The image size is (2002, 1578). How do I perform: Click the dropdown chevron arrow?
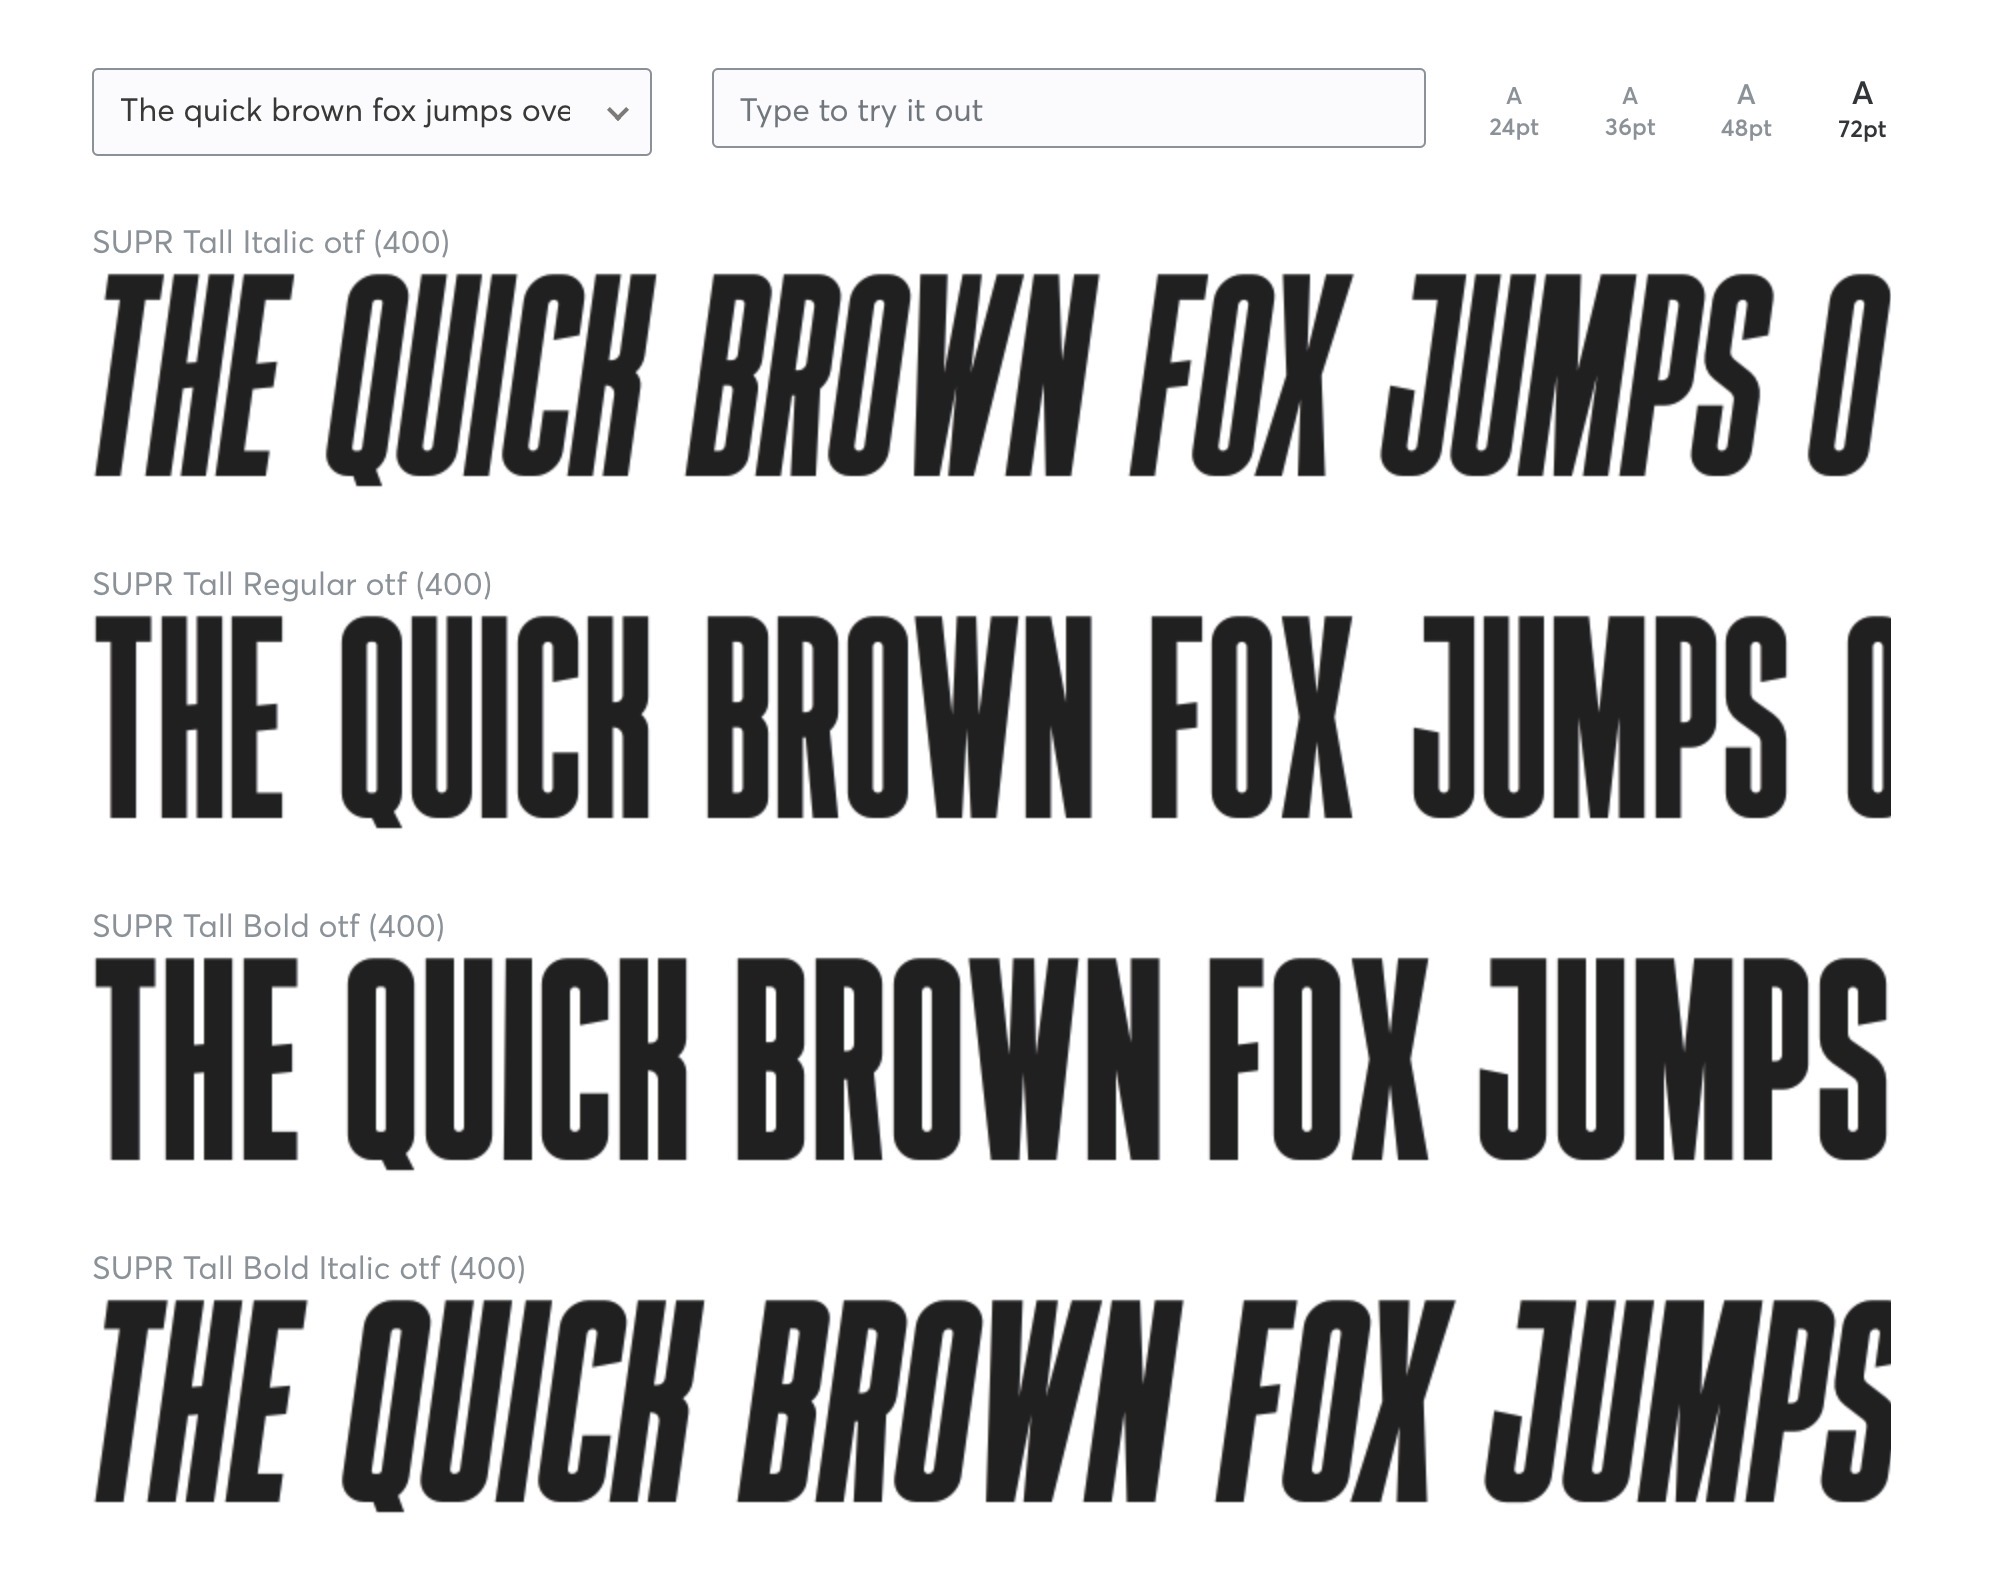[618, 113]
